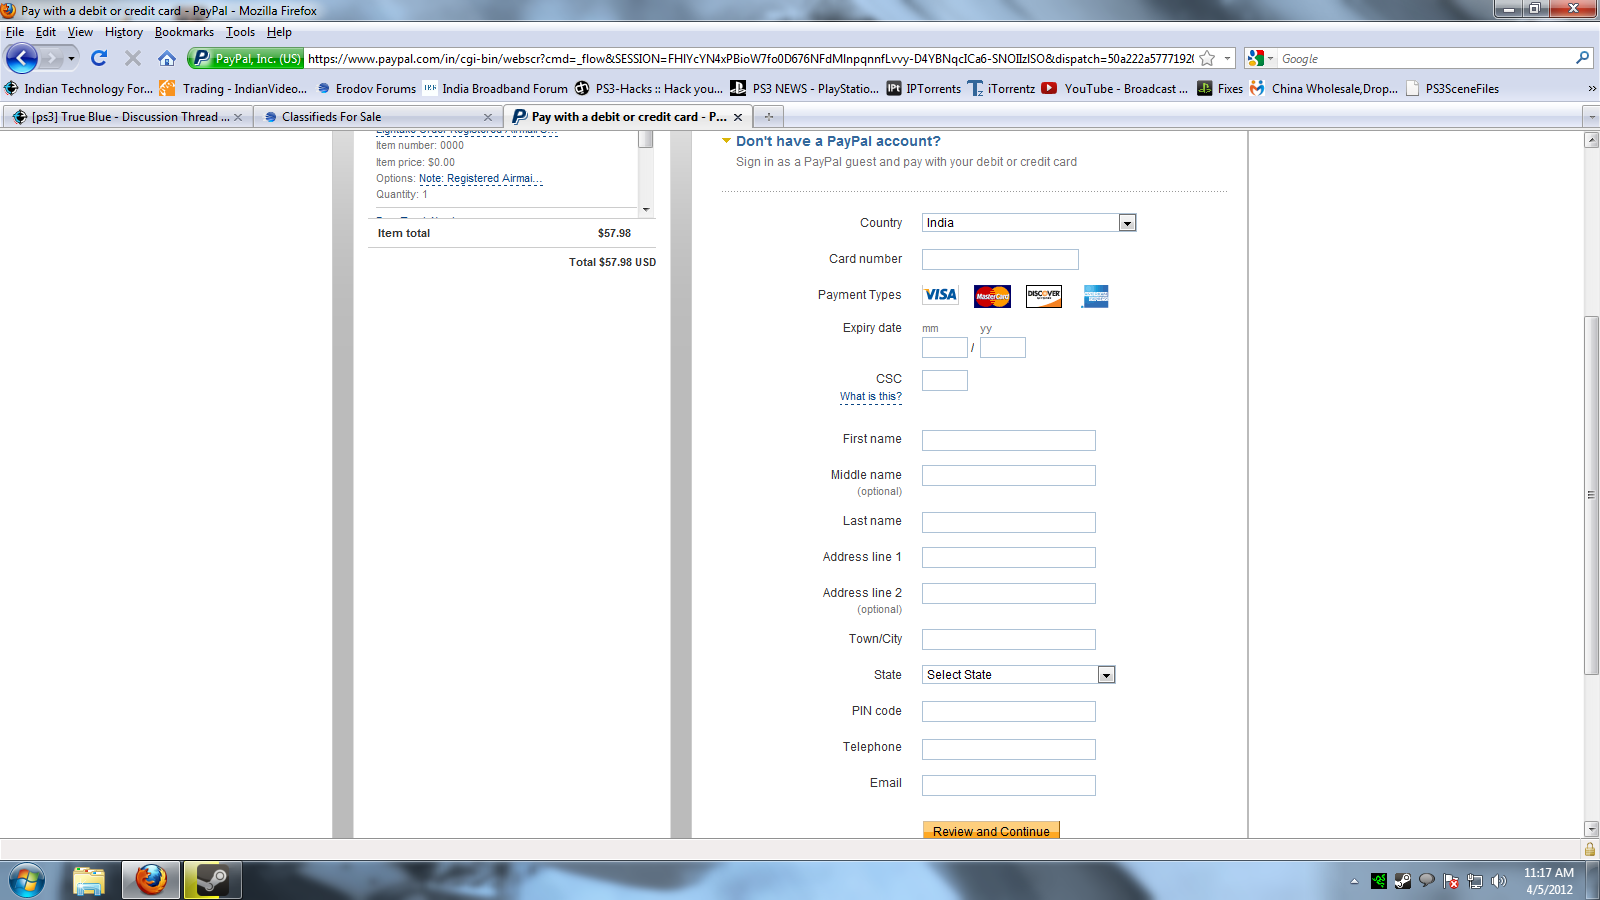Image resolution: width=1600 pixels, height=900 pixels.
Task: Click the Address line 1 field
Action: [1009, 558]
